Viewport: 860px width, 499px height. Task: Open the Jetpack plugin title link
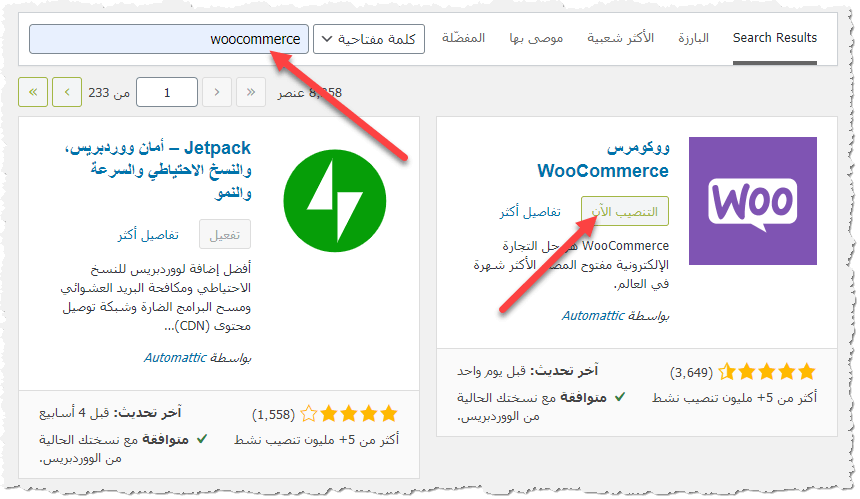coord(158,170)
